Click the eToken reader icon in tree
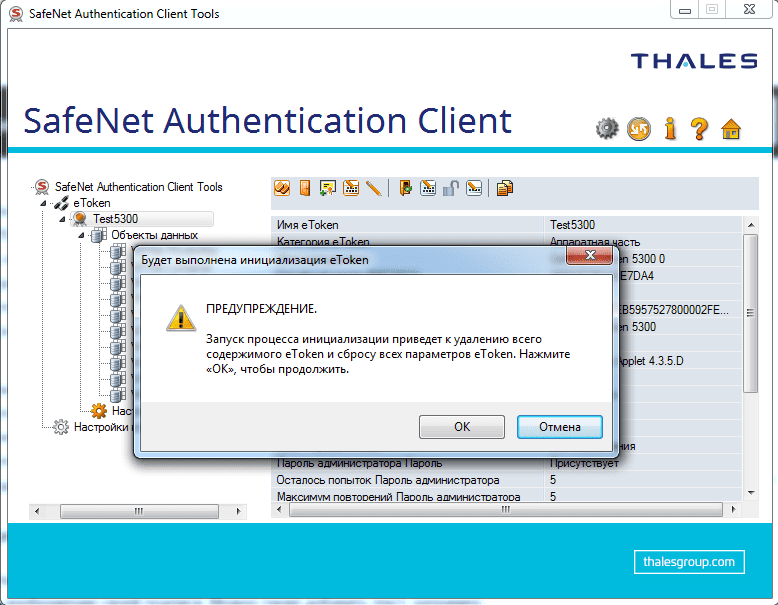Image resolution: width=778 pixels, height=605 pixels. (x=62, y=202)
